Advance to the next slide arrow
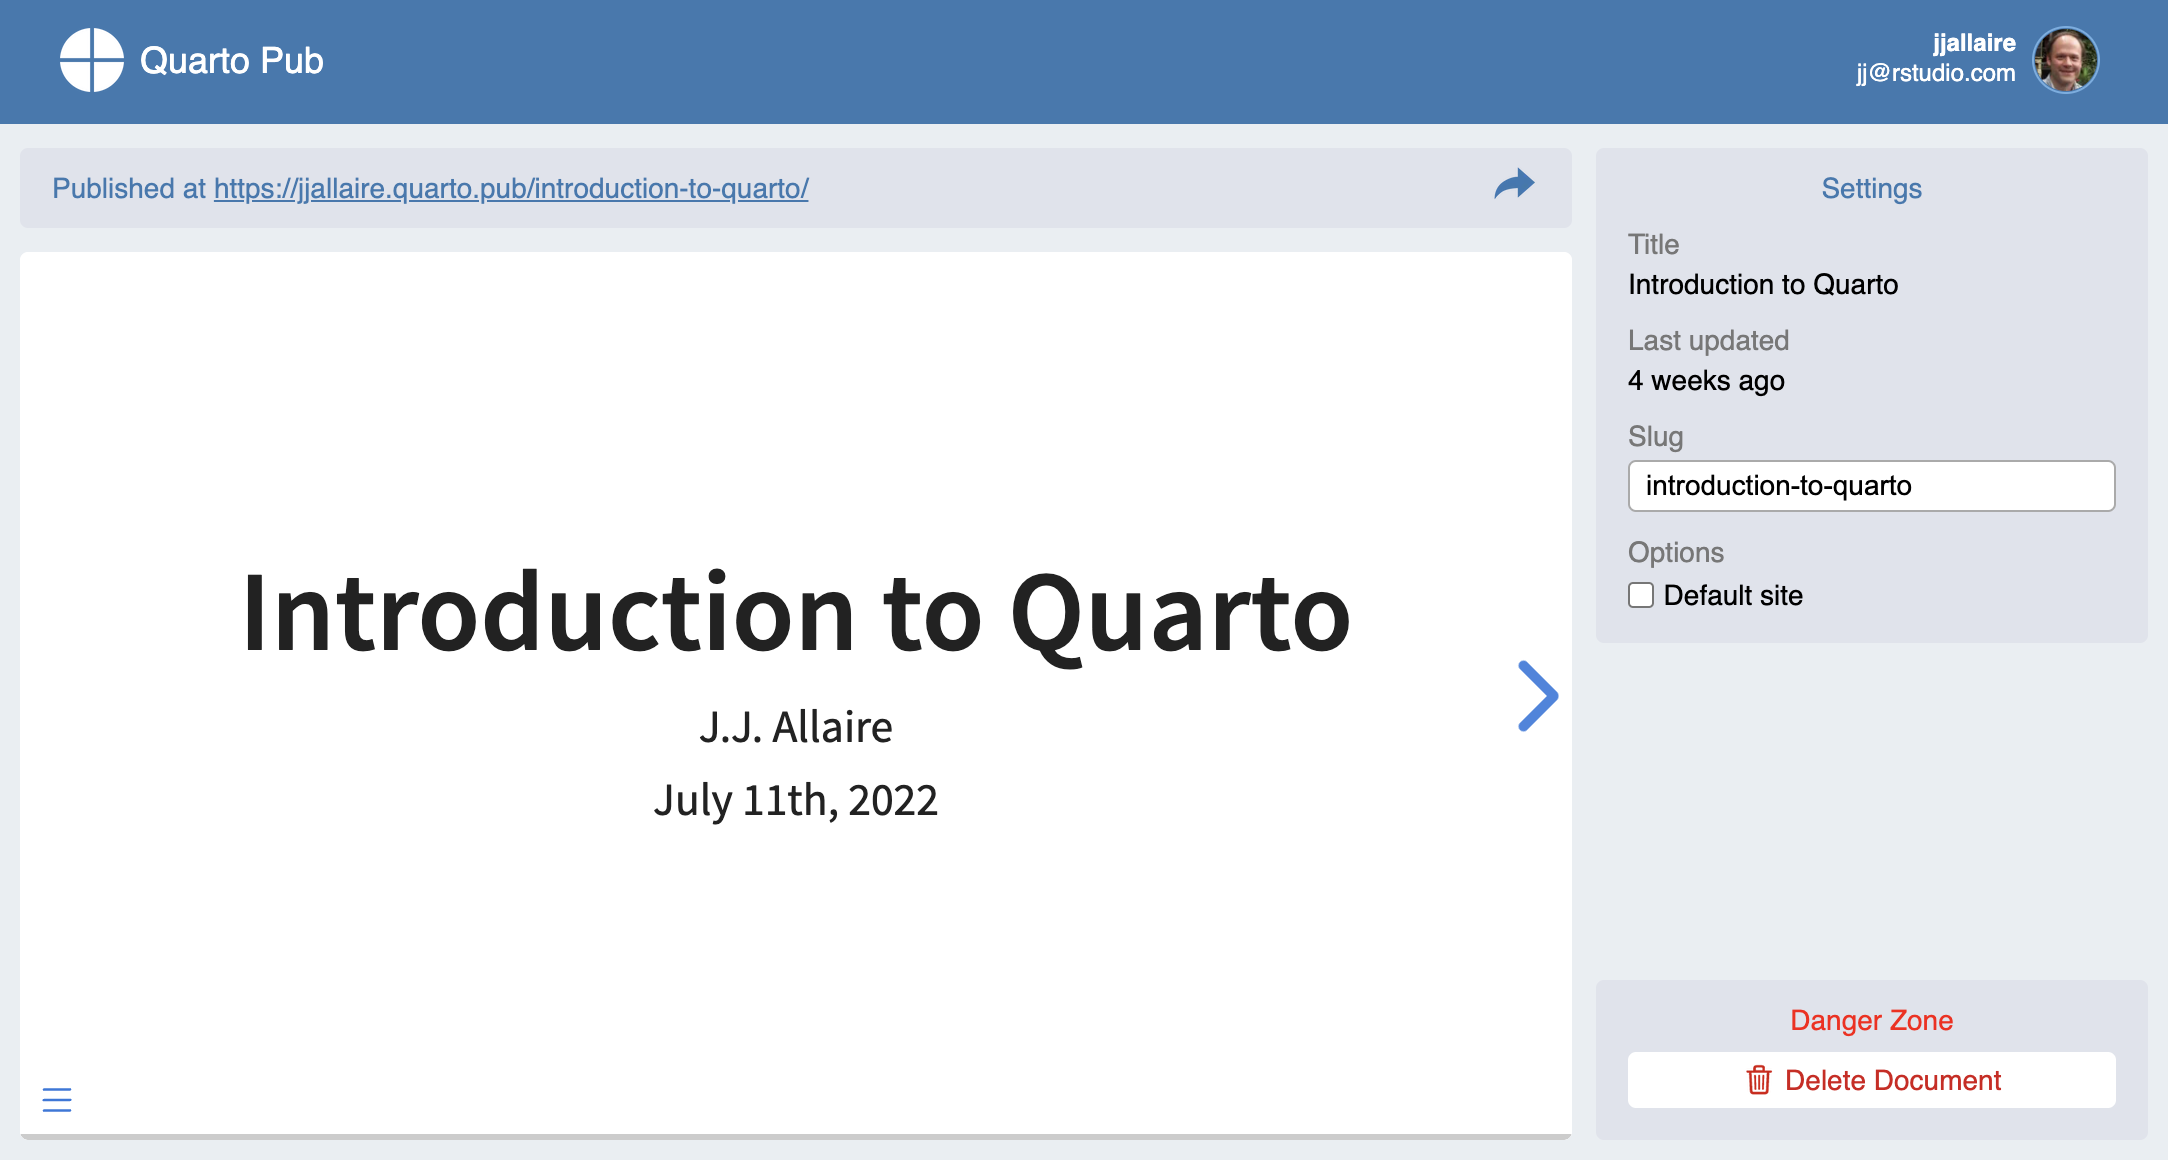The width and height of the screenshot is (2168, 1160). pos(1537,696)
